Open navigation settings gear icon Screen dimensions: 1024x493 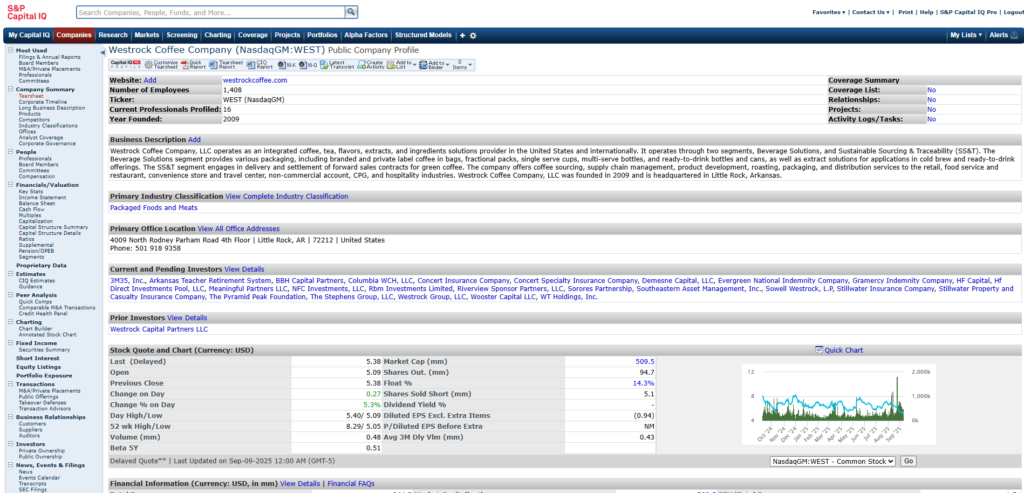pyautogui.click(x=473, y=35)
